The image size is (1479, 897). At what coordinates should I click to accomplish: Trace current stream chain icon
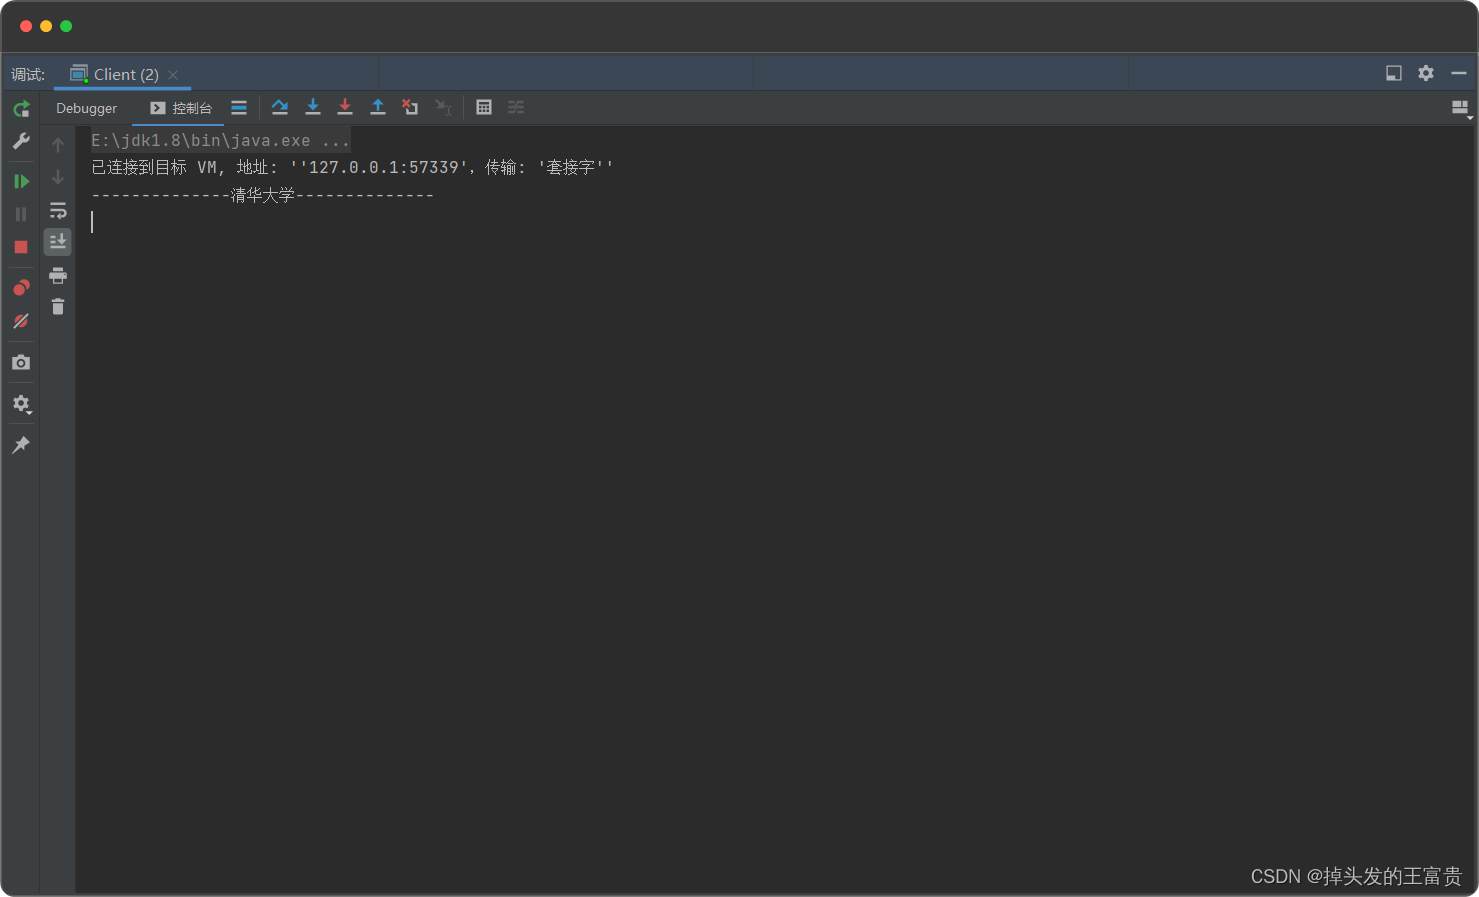(516, 107)
